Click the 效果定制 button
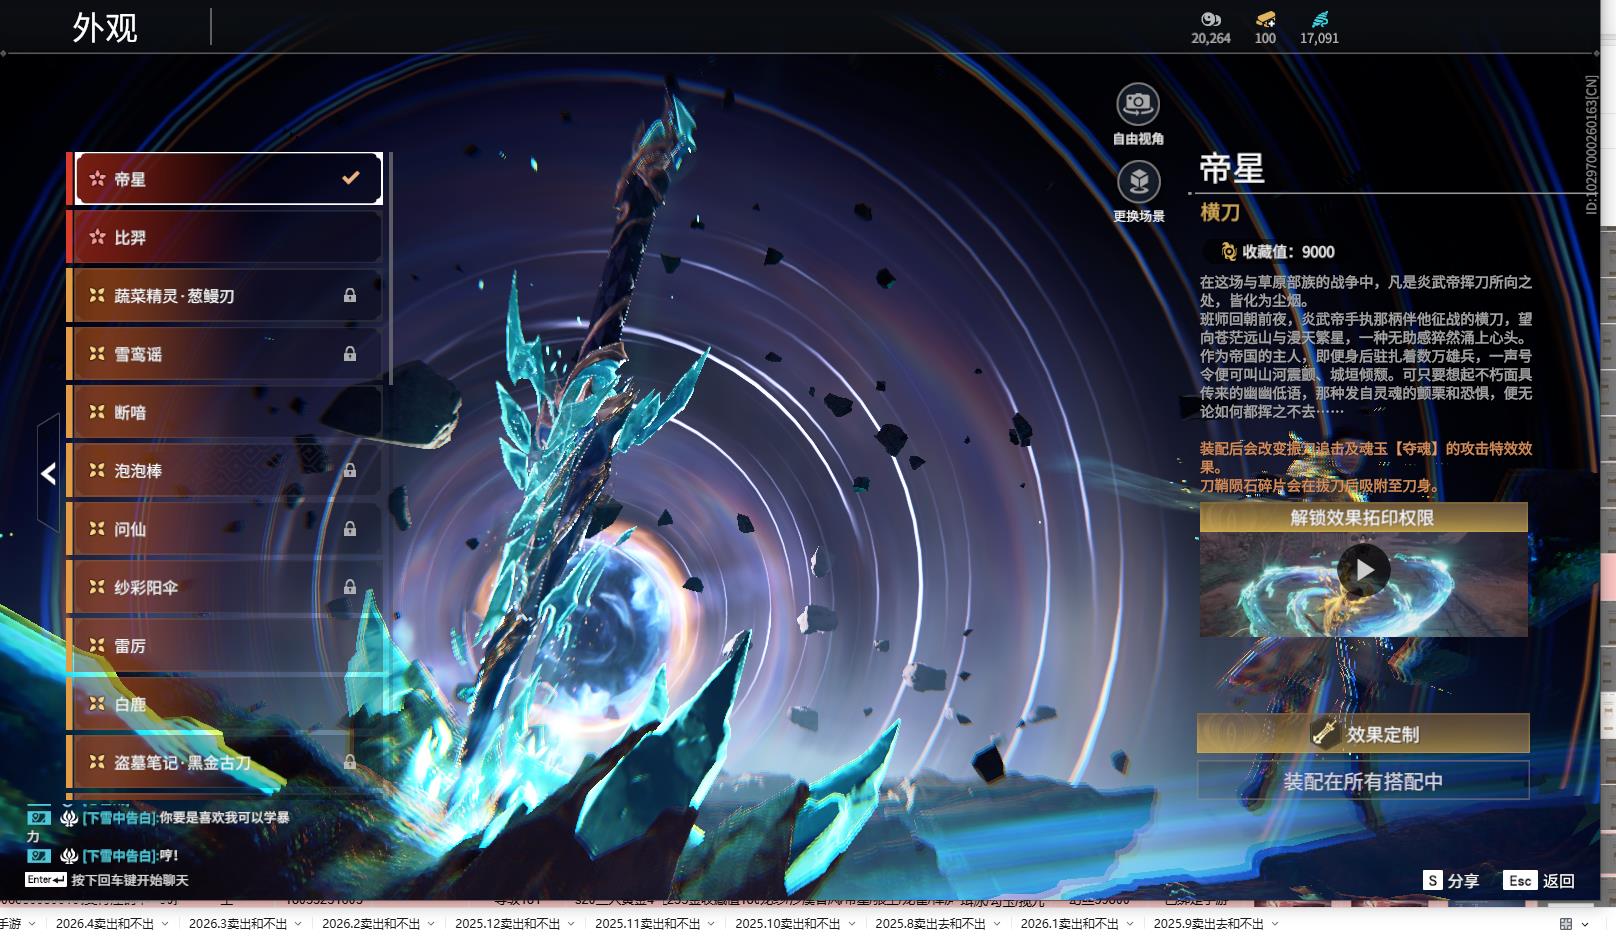This screenshot has height=939, width=1616. pyautogui.click(x=1363, y=734)
